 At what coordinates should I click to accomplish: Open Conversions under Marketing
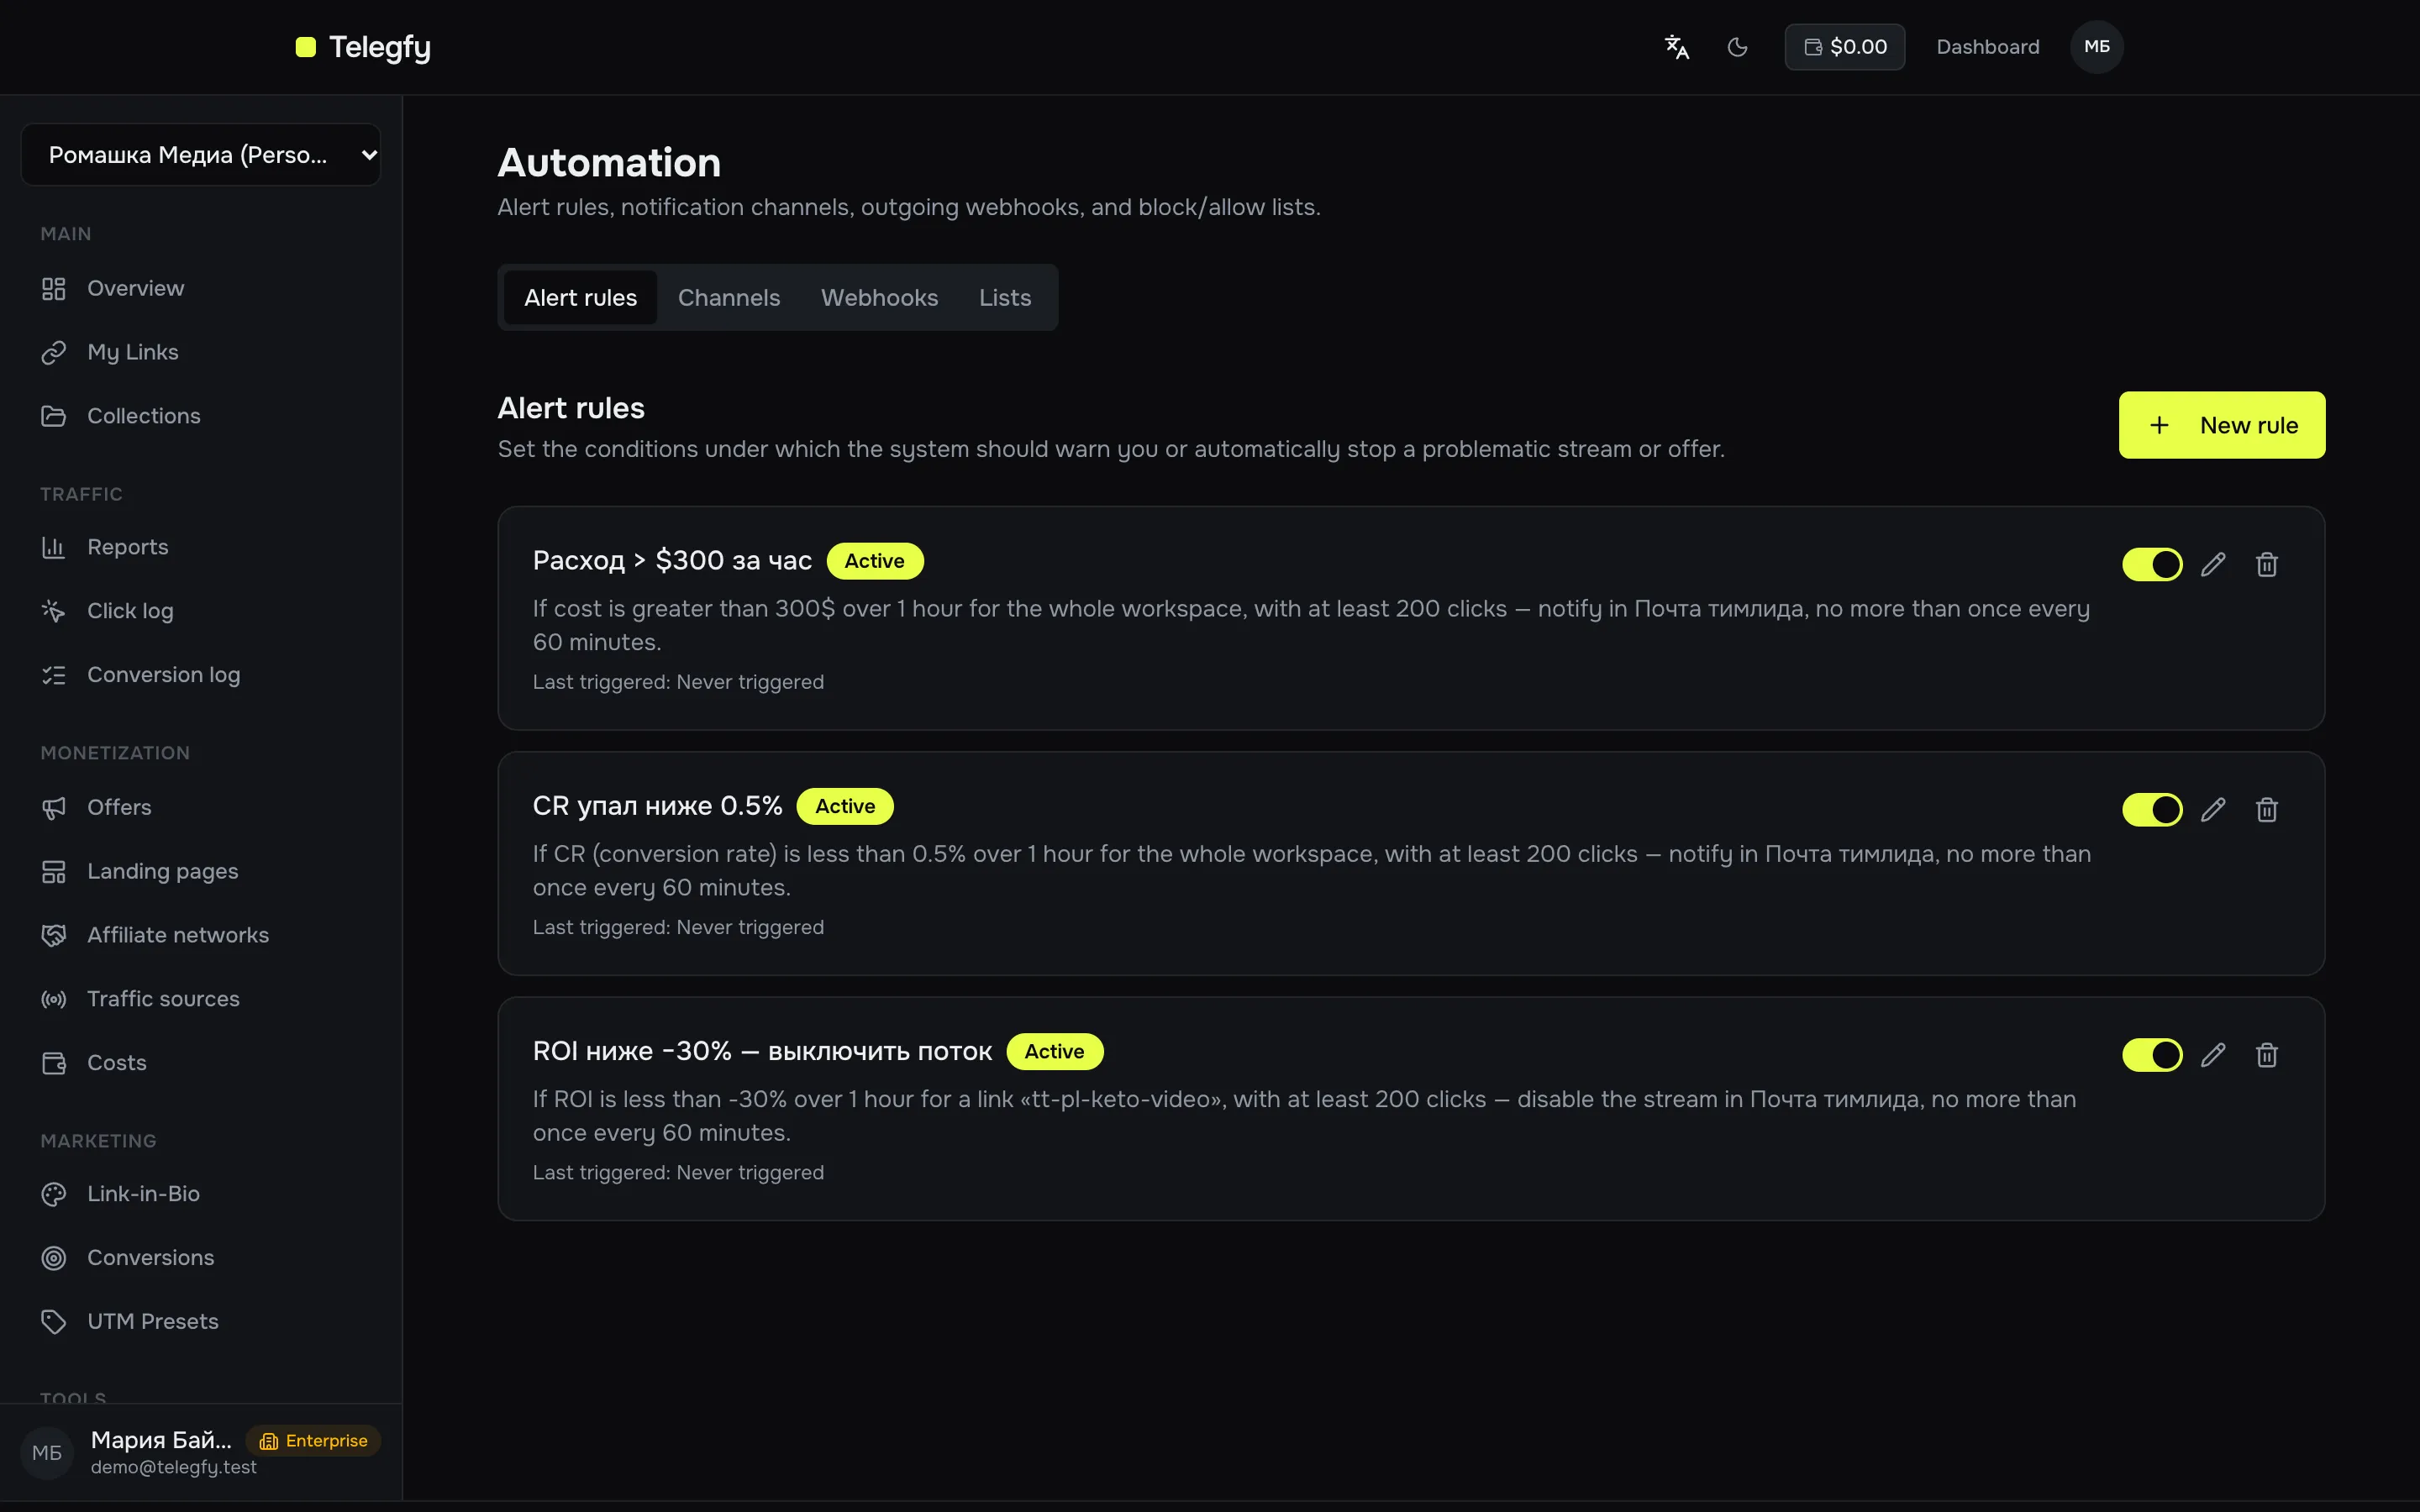pyautogui.click(x=201, y=1258)
